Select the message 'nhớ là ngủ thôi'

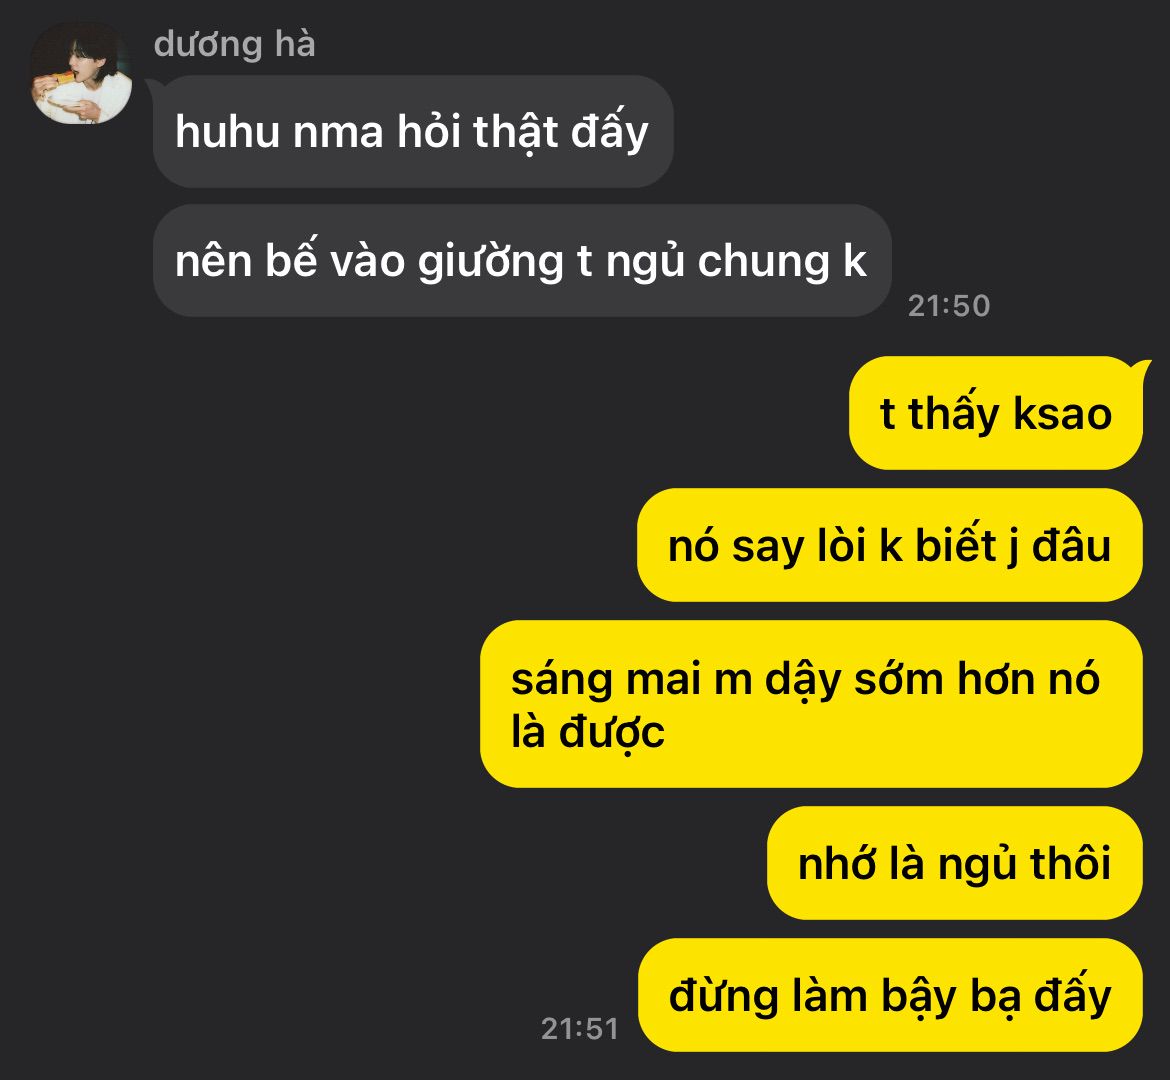[x=954, y=863]
